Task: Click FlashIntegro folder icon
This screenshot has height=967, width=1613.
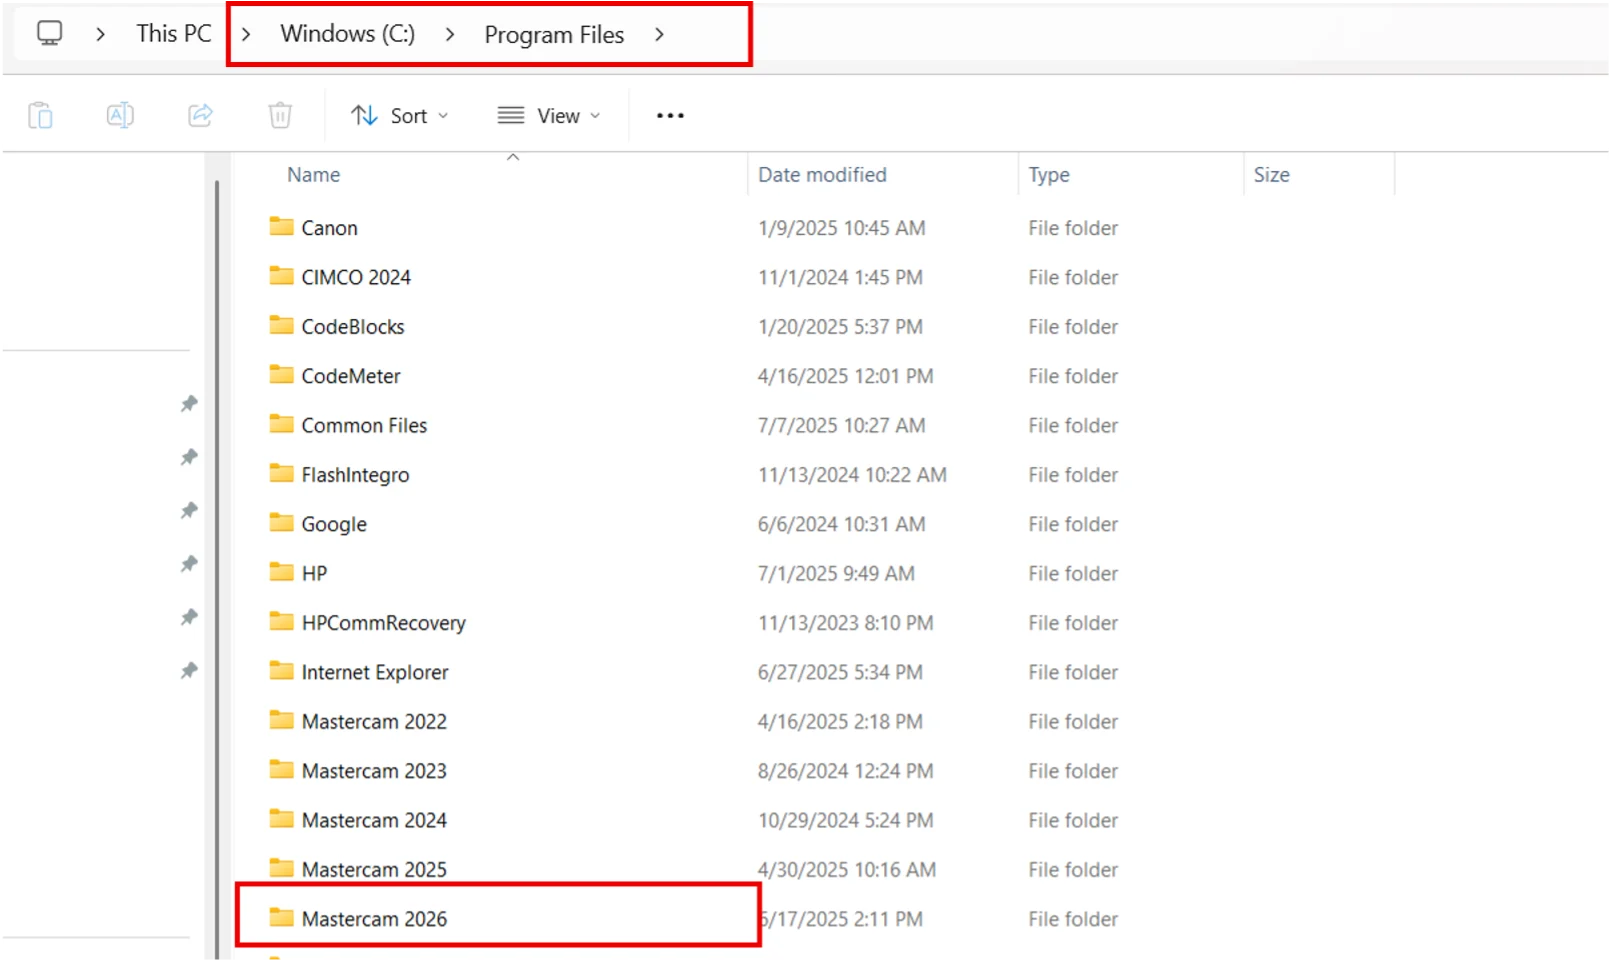Action: click(281, 473)
